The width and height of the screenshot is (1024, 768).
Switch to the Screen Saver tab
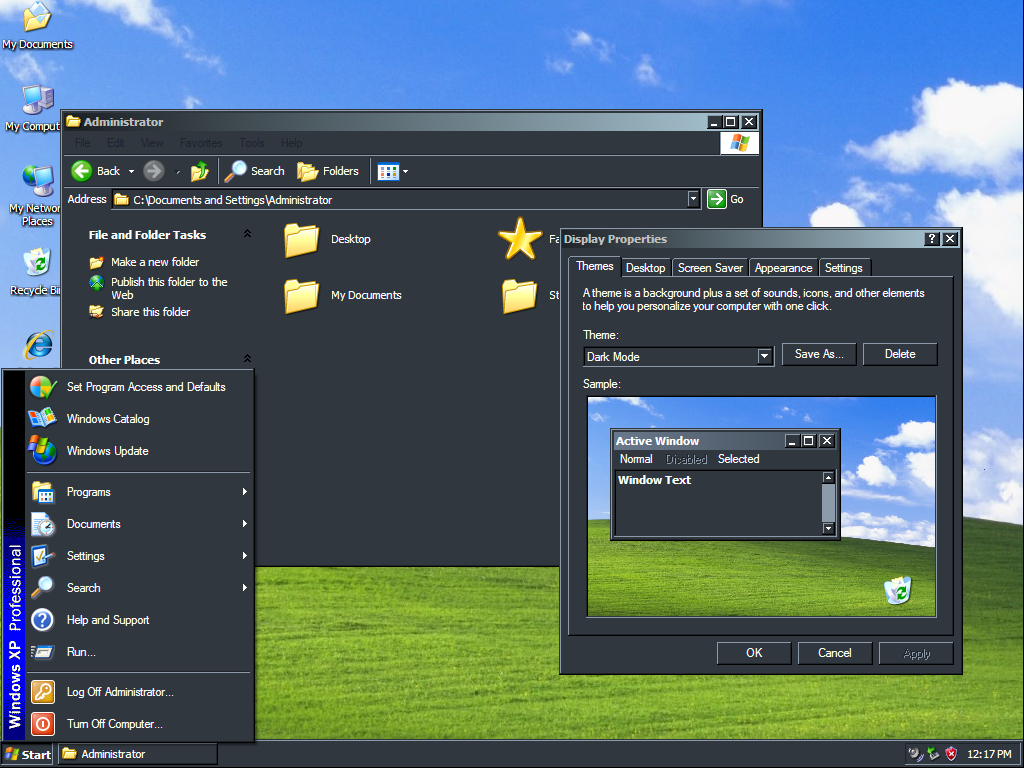[710, 268]
